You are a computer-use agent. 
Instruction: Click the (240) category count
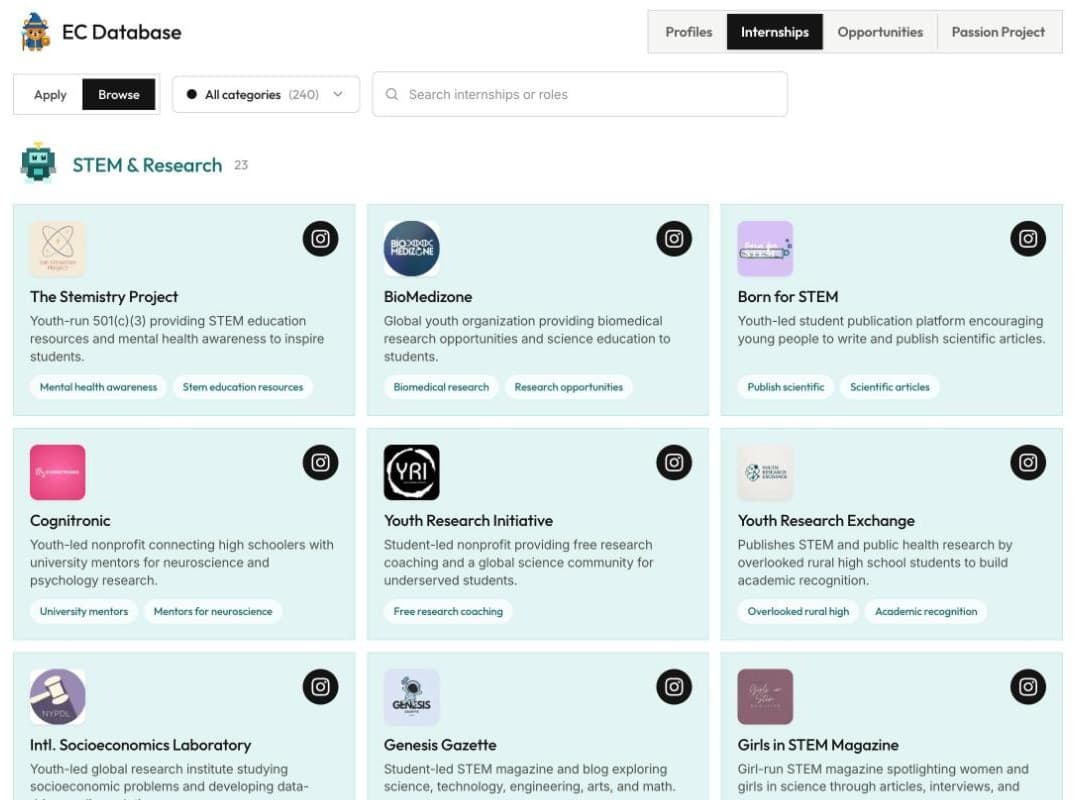click(x=303, y=95)
